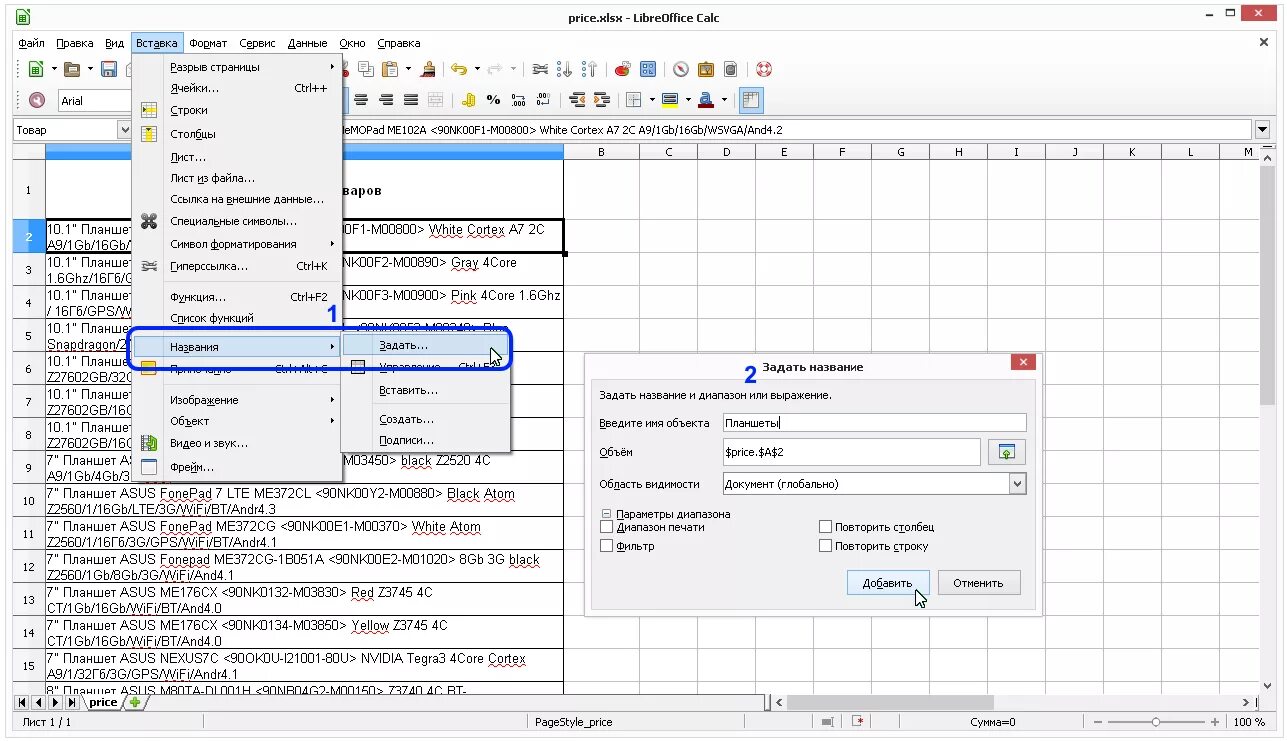The height and width of the screenshot is (741, 1287).
Task: Click the Shrink range button beside Объём
Action: (x=1007, y=452)
